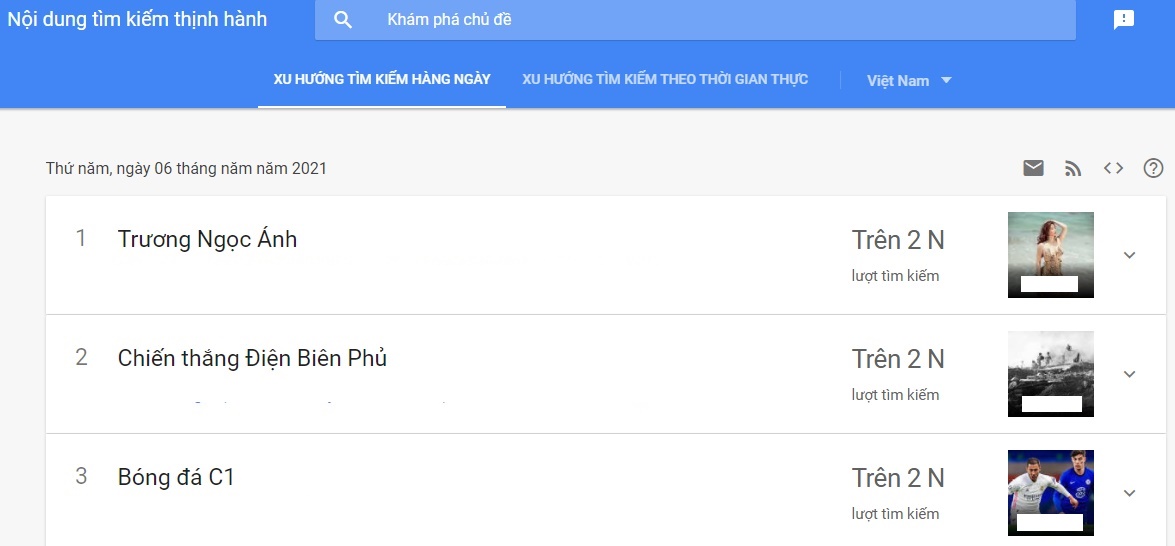
Task: Open the Việt Nam country dropdown
Action: [x=909, y=80]
